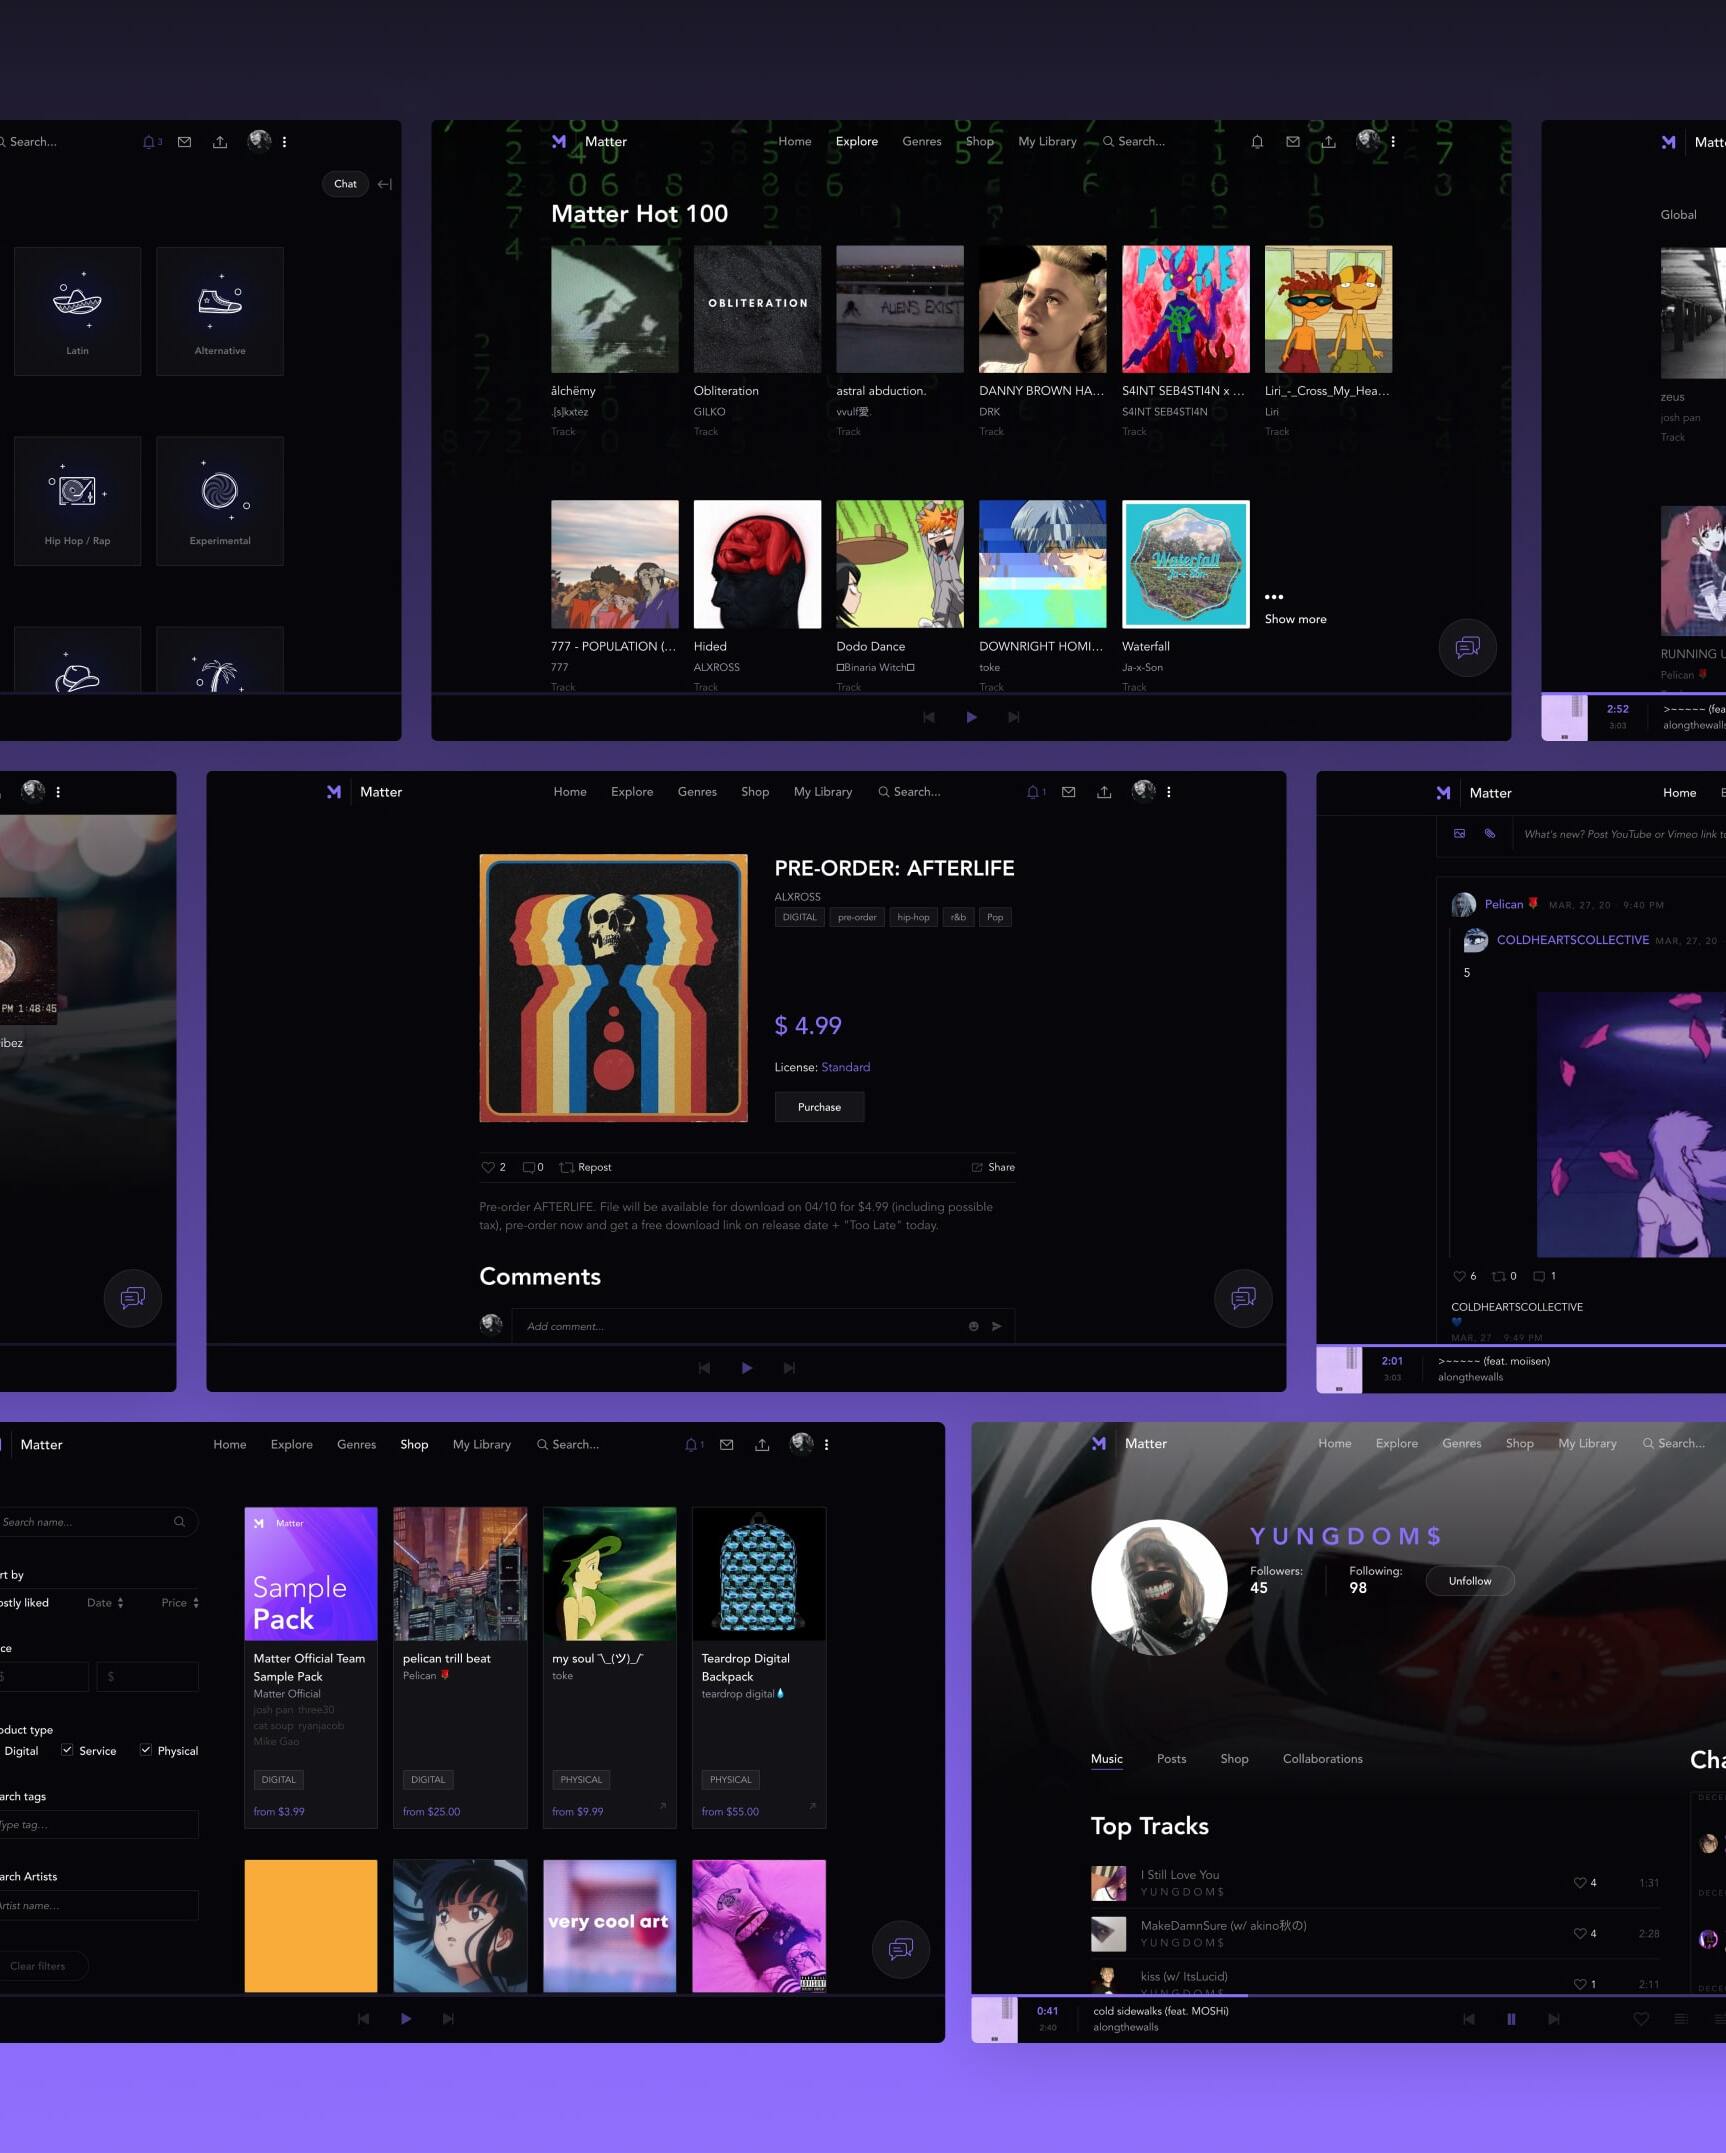Uncheck the Service filter checkbox
1726x2153 pixels.
[x=67, y=1750]
